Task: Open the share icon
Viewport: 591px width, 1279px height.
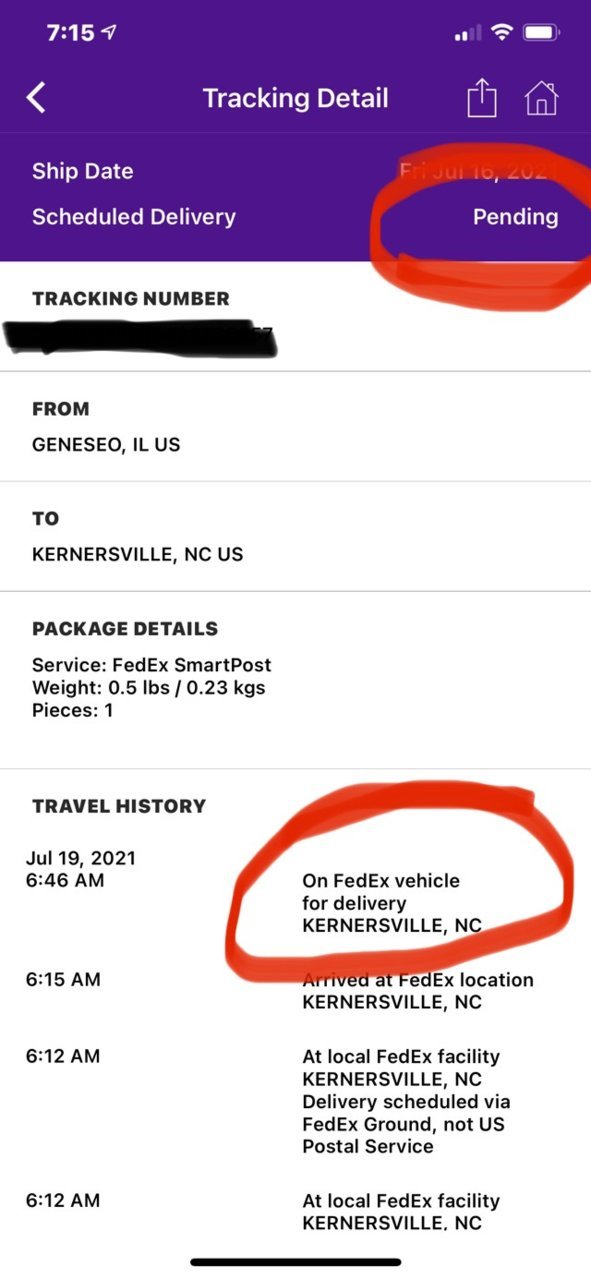Action: tap(482, 98)
